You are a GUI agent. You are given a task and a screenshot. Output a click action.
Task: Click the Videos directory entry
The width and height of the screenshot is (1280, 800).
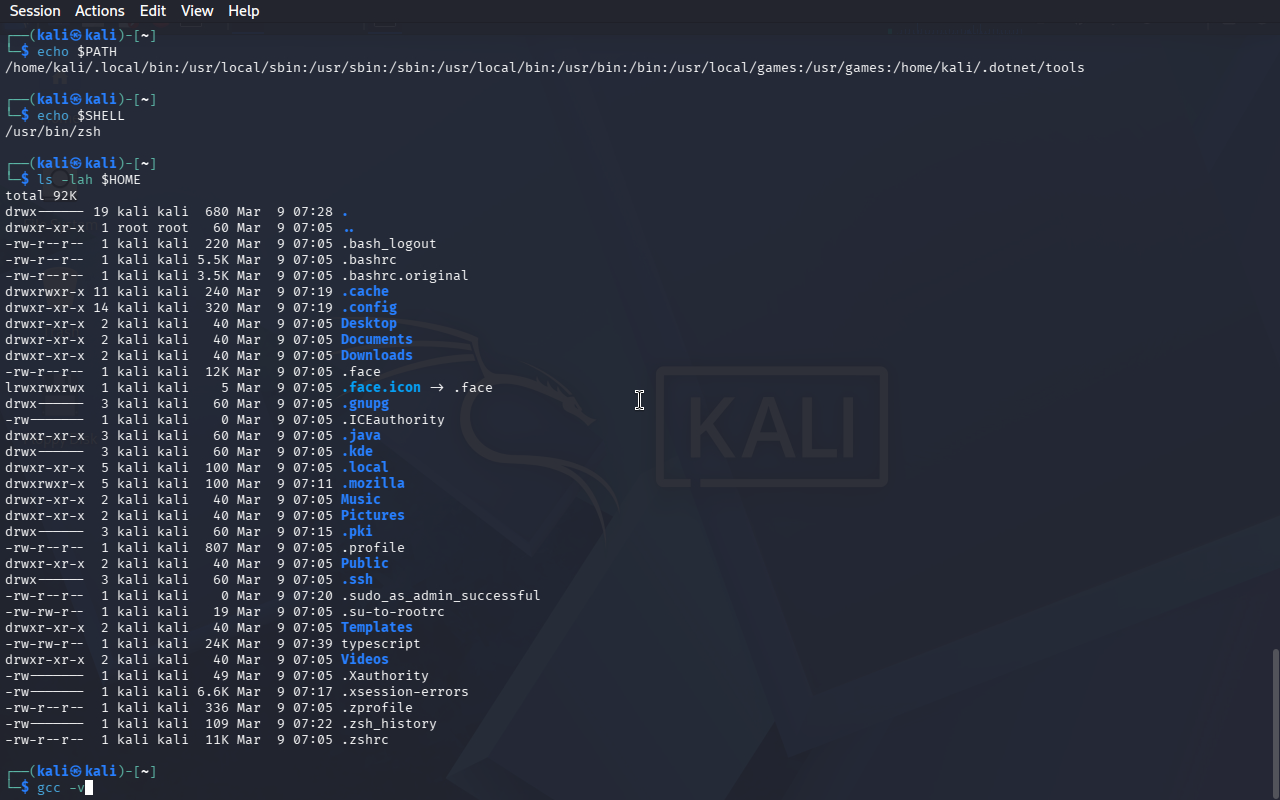[x=364, y=660]
